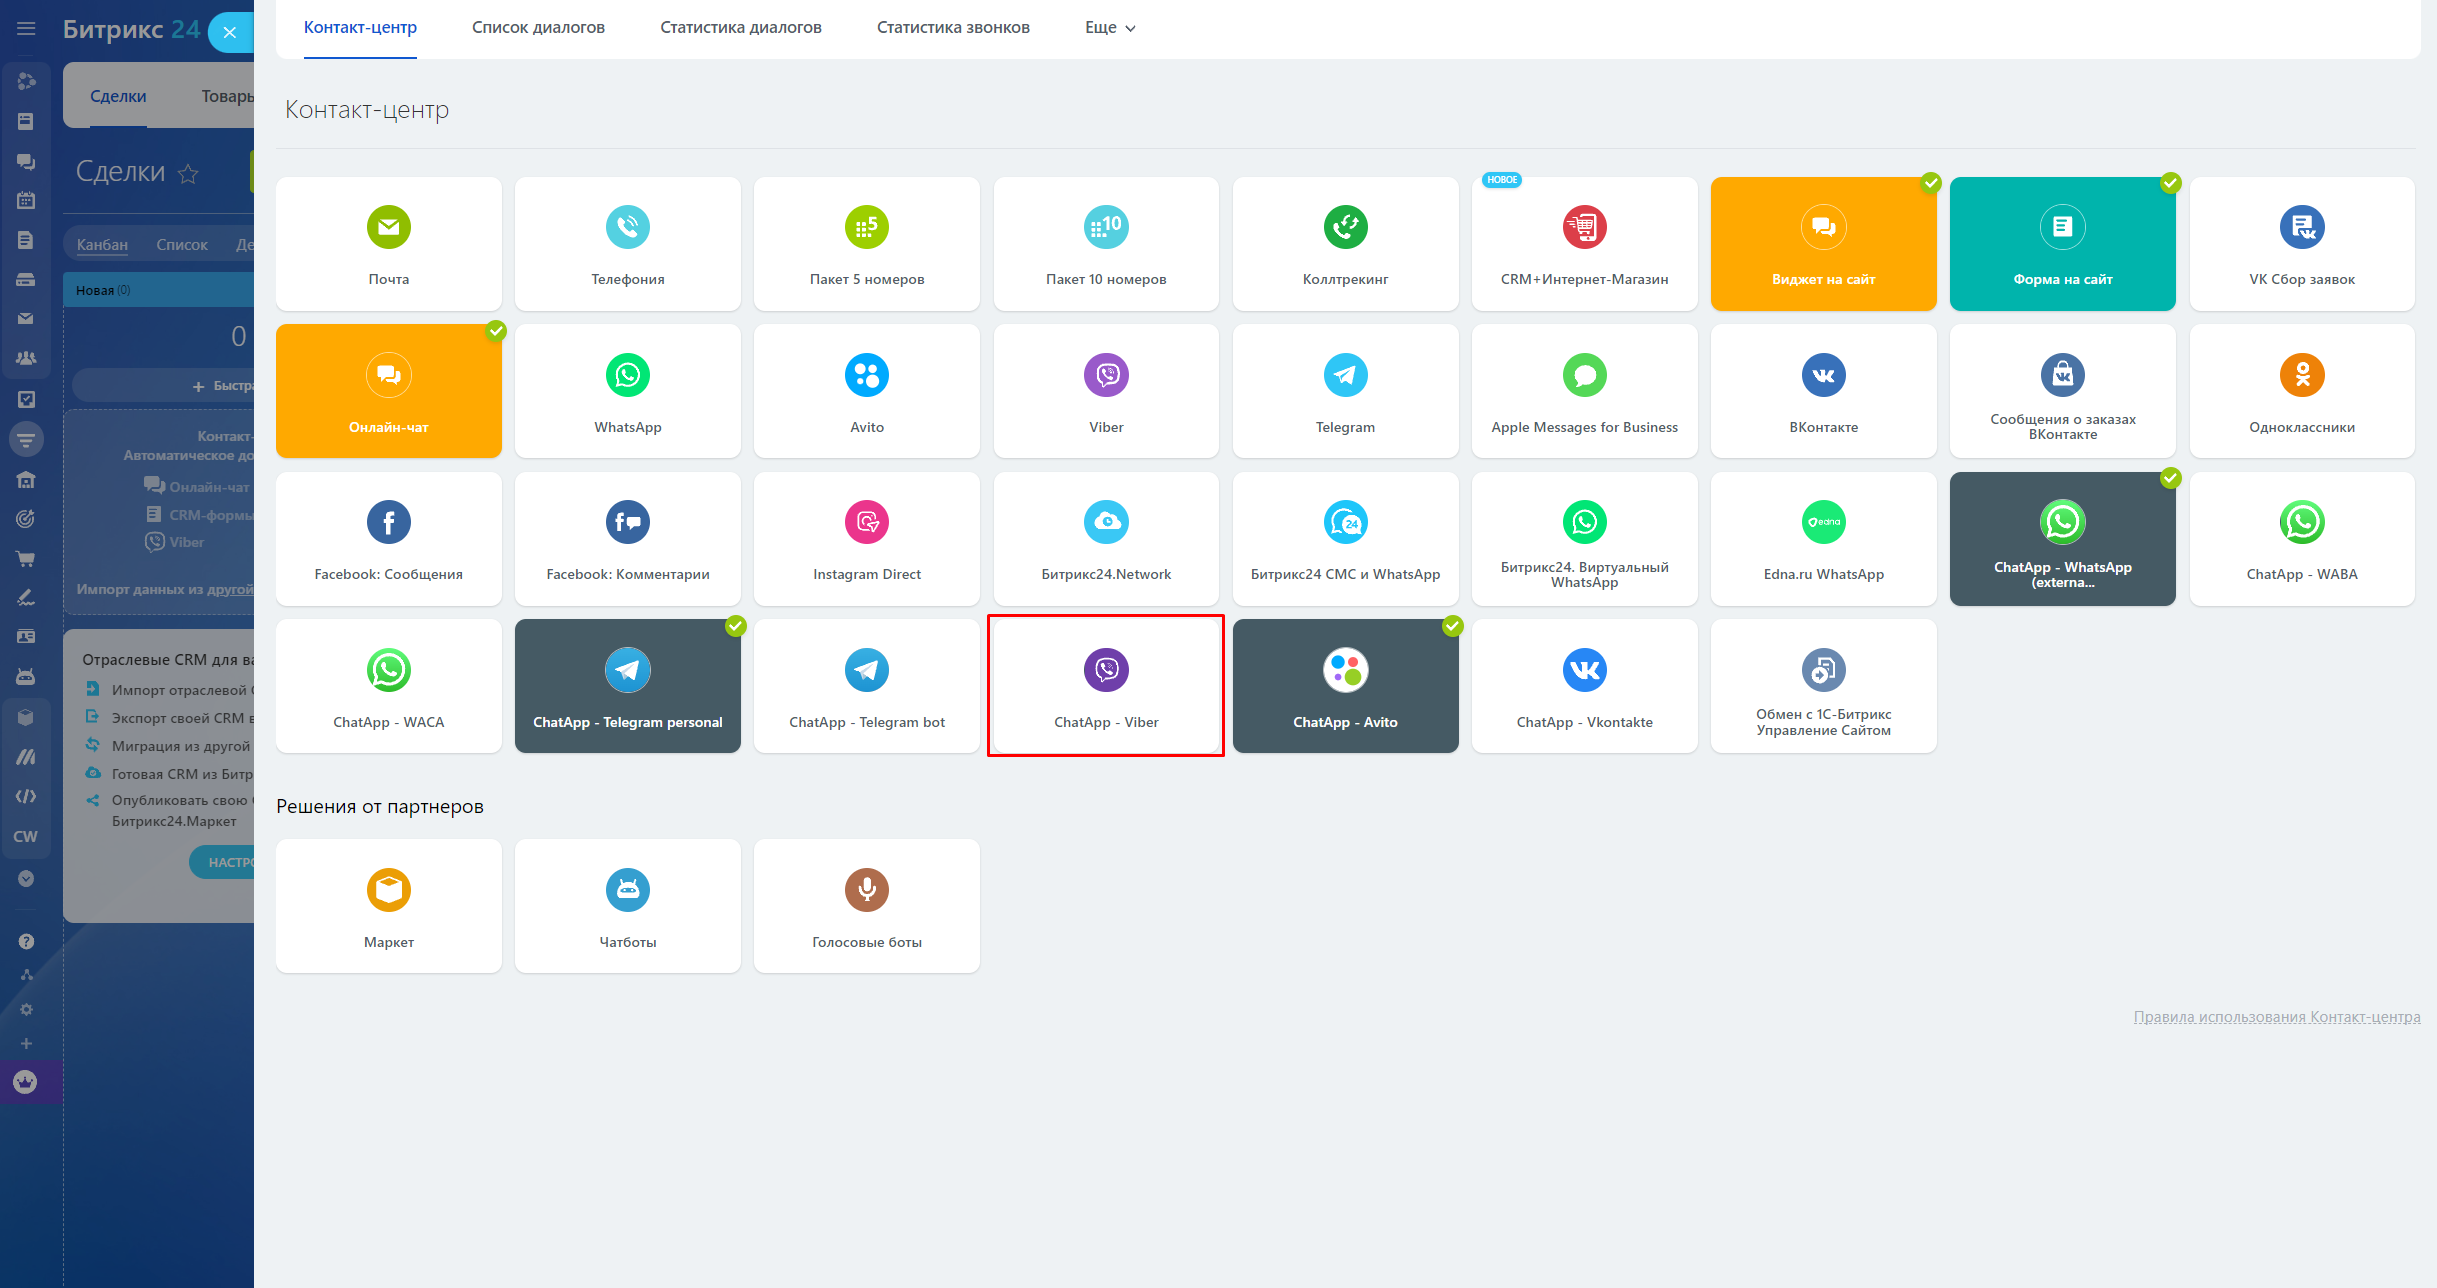
Task: Open the Чатботы partner solution tile
Action: pos(627,906)
